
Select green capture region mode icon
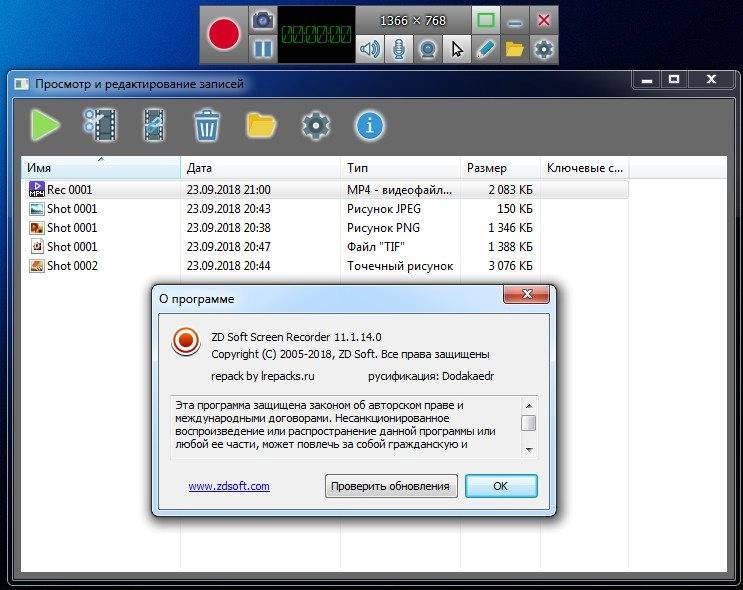tap(486, 20)
